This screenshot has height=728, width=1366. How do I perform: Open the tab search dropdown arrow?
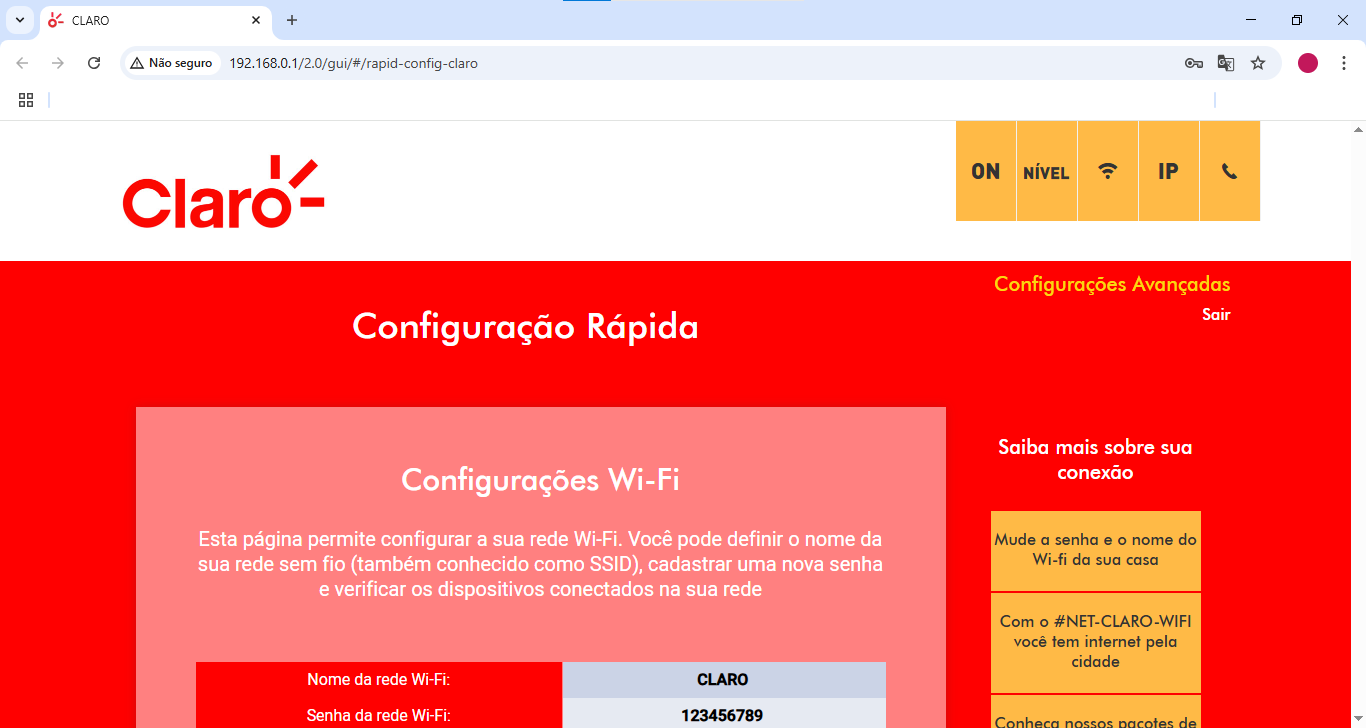click(x=19, y=20)
